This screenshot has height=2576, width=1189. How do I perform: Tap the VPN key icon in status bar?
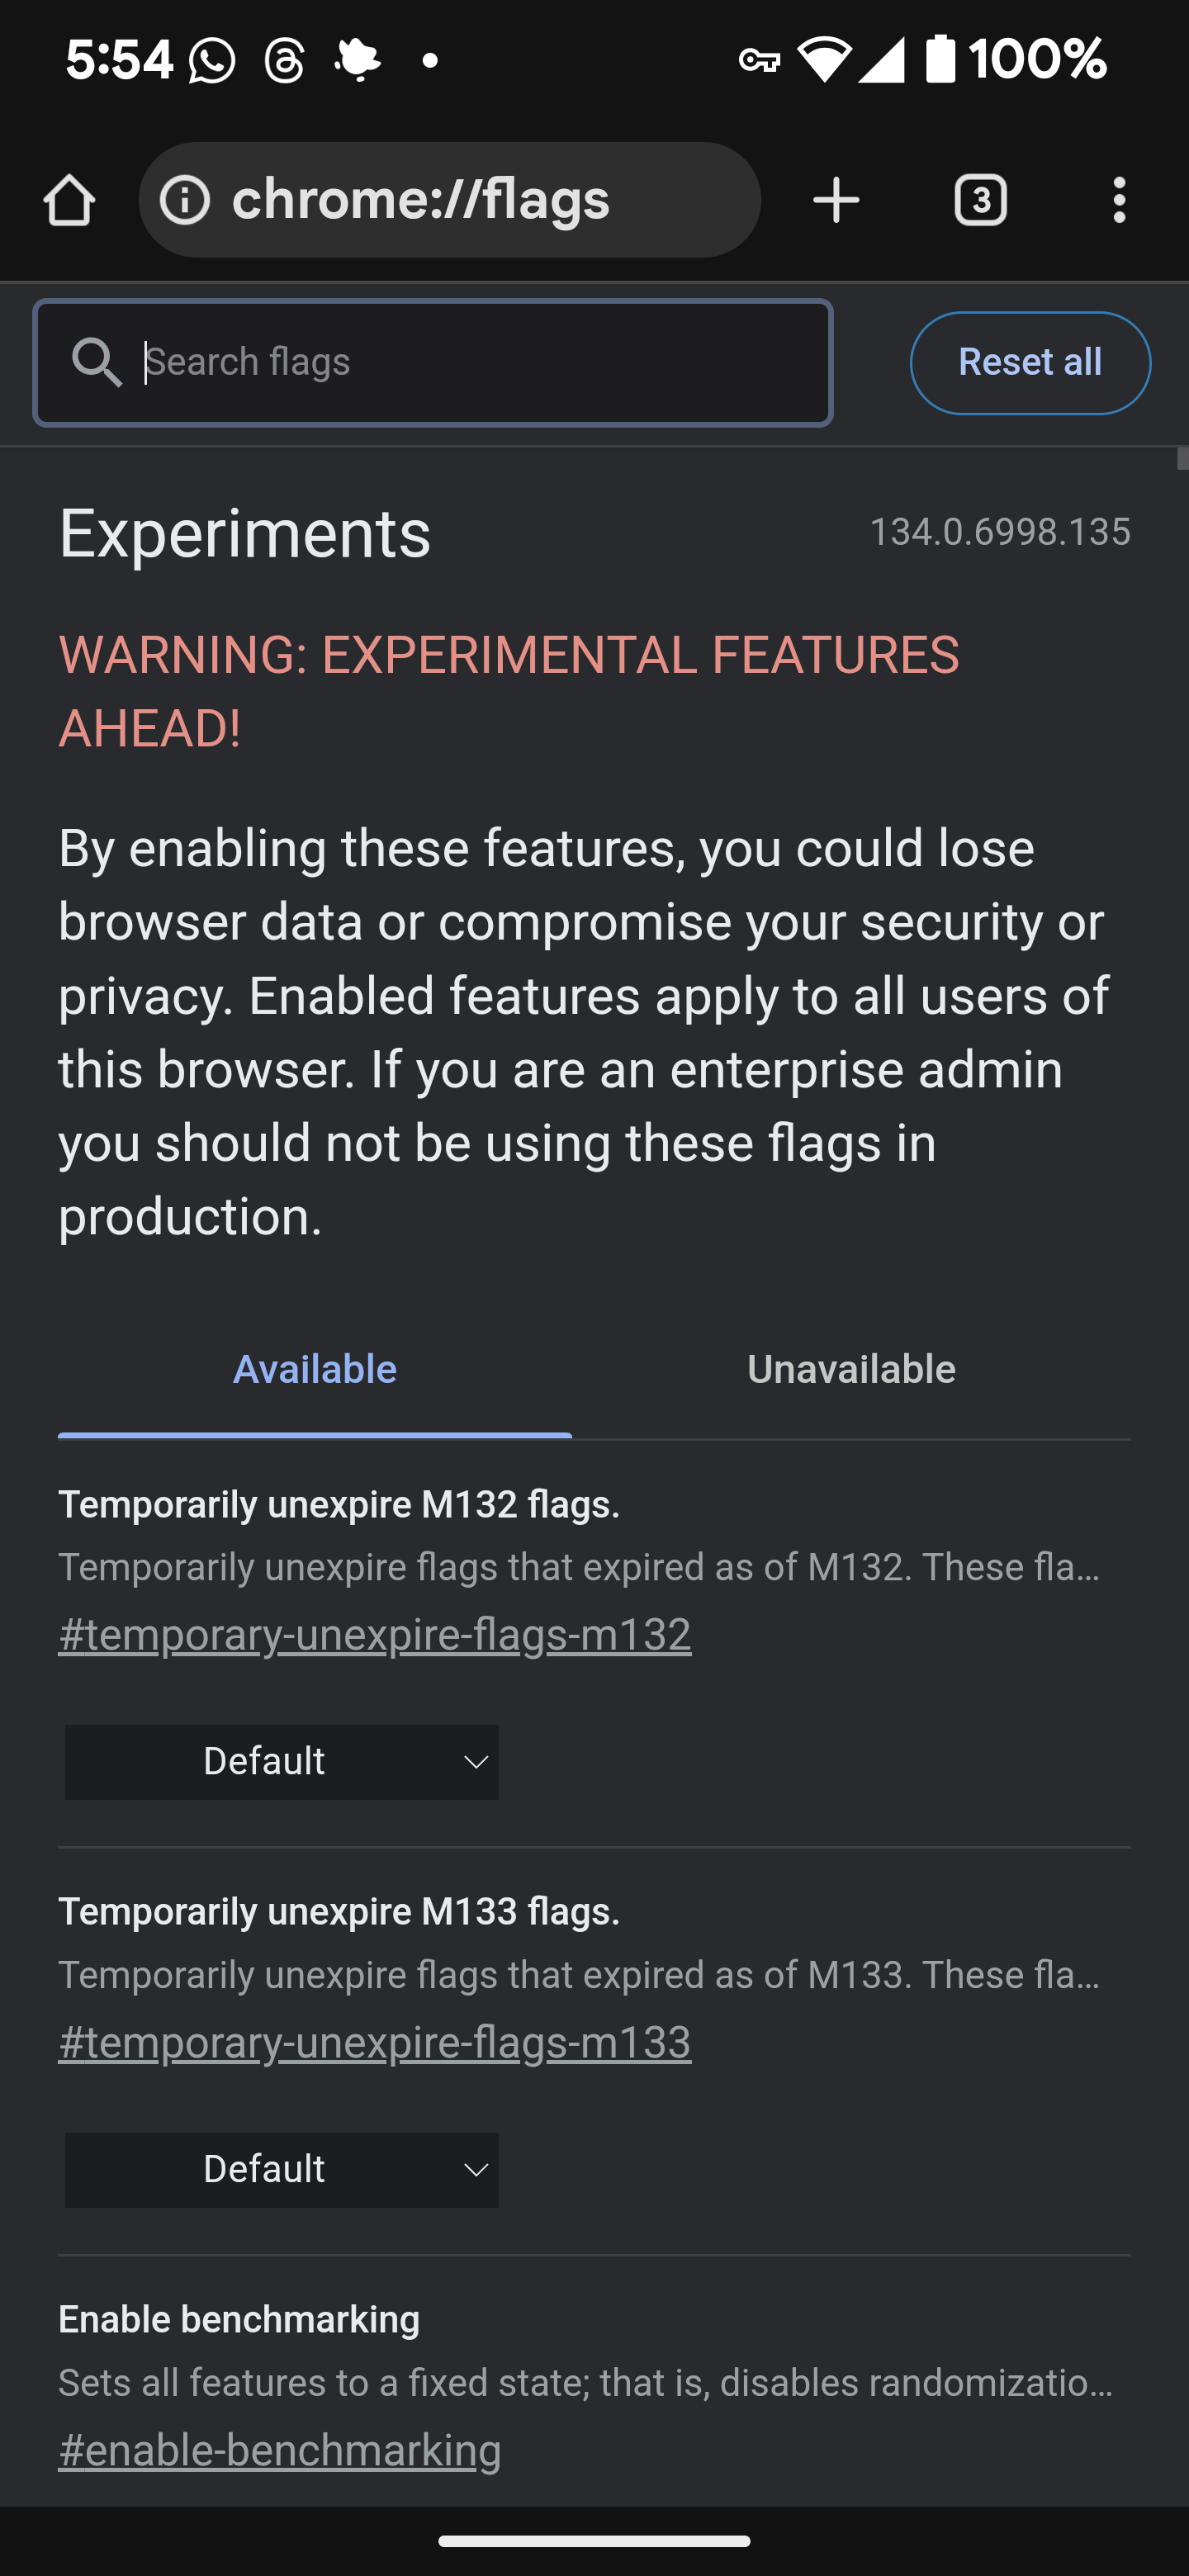[x=759, y=61]
